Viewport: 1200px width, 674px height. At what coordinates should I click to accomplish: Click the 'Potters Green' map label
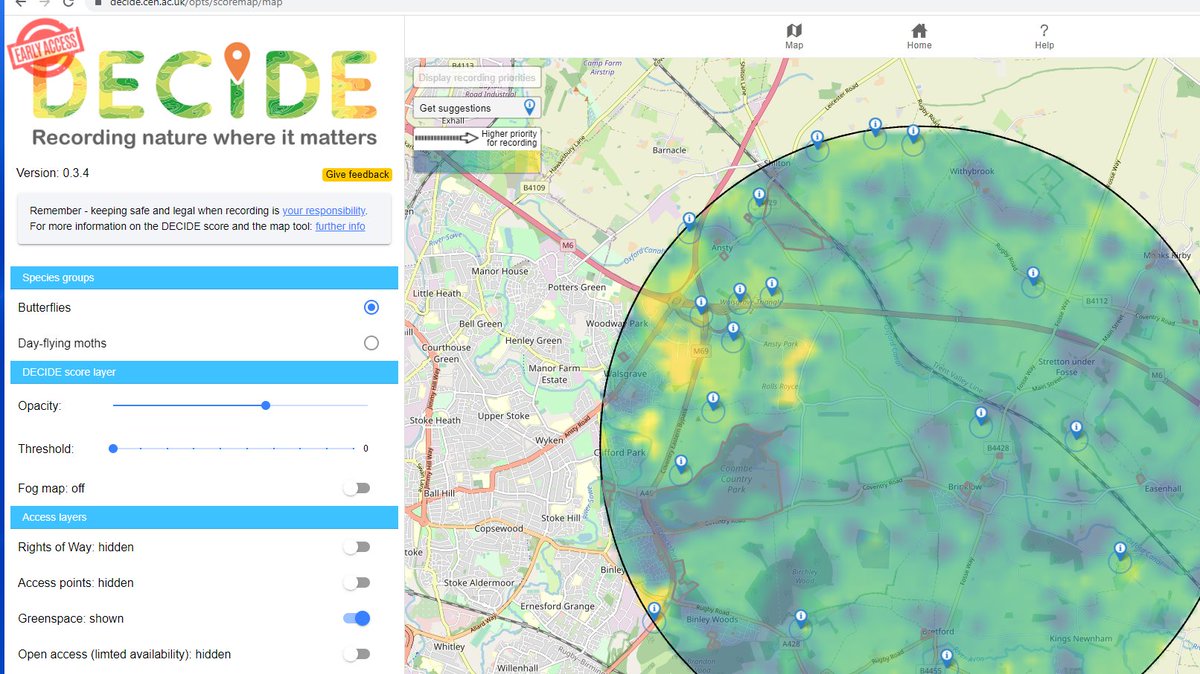577,287
